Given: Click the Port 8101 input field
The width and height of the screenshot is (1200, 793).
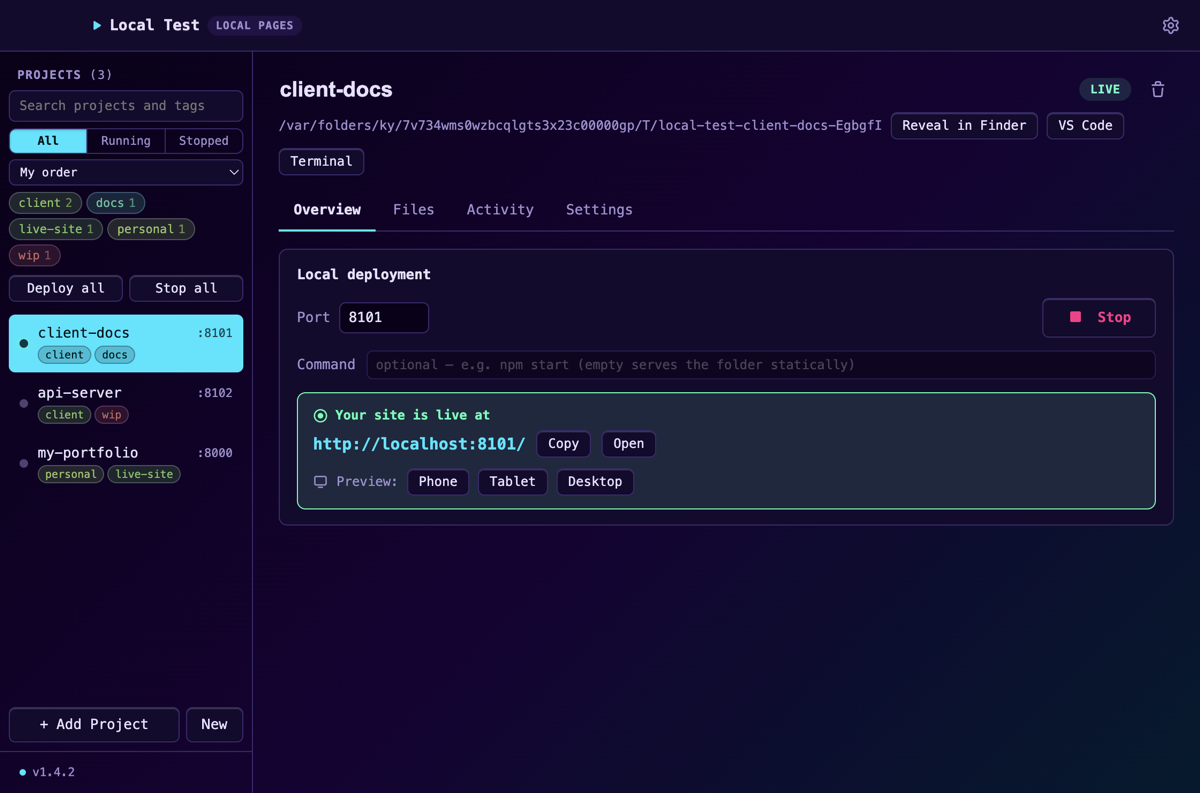Looking at the screenshot, I should click(x=384, y=318).
